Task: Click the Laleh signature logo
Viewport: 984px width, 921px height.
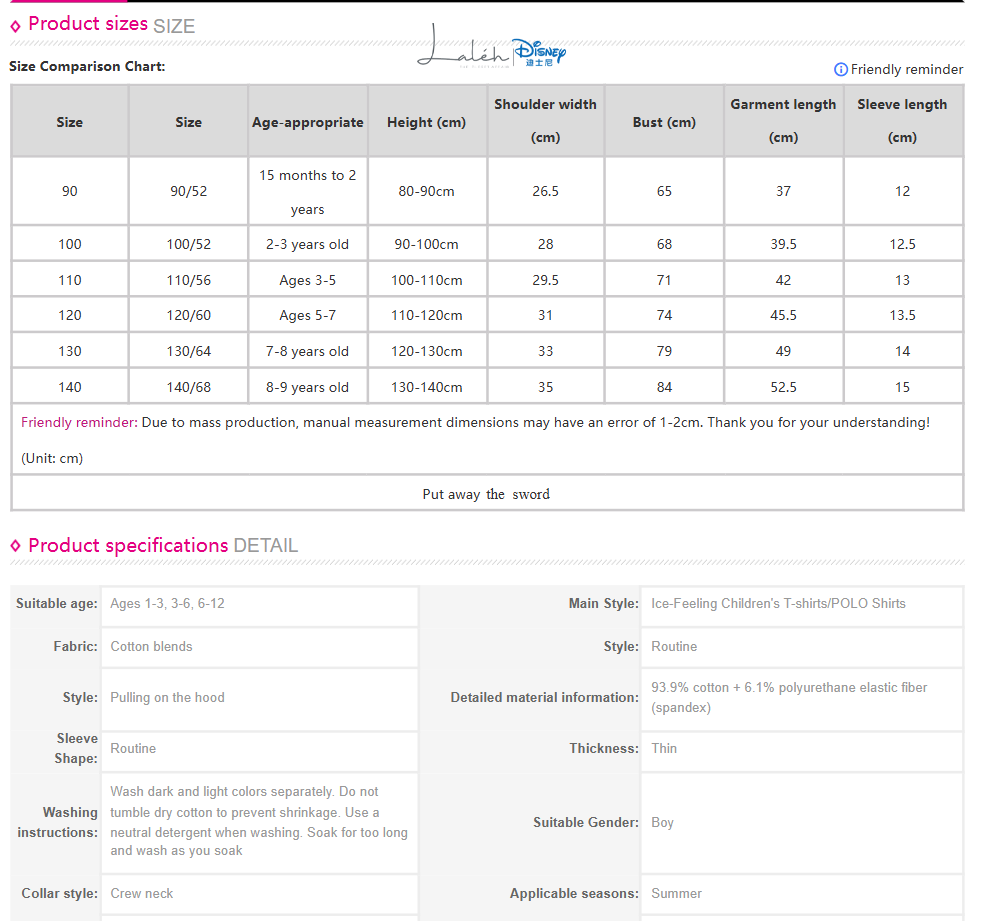Action: [x=463, y=46]
